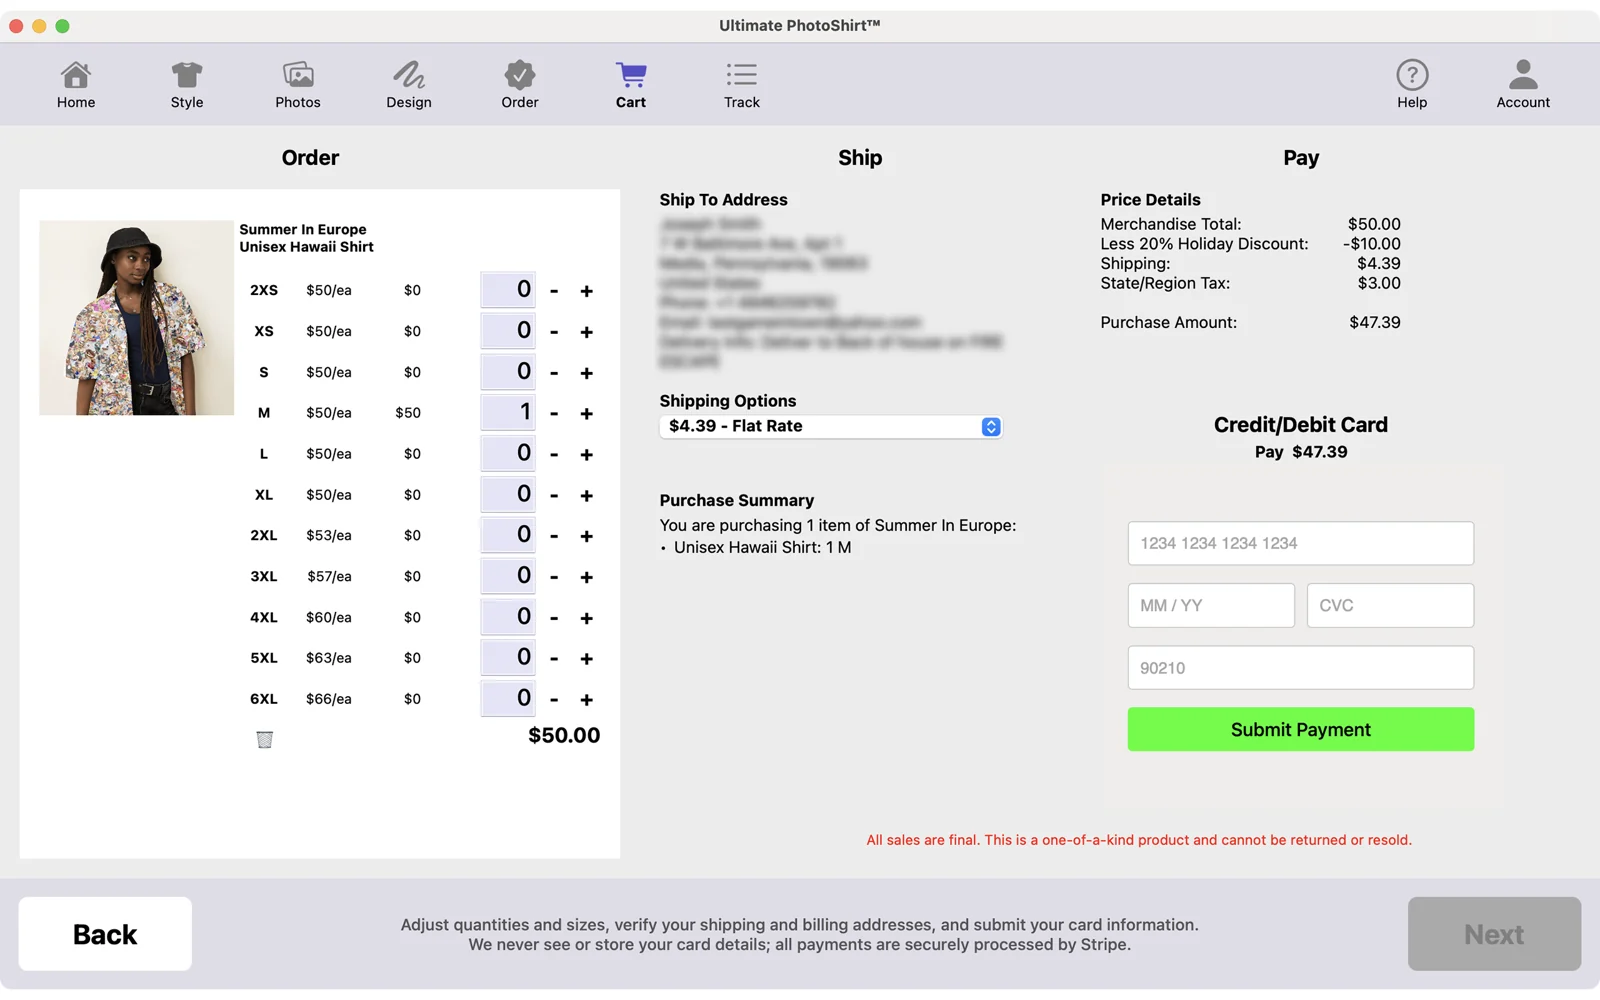Open the Account profile icon
Viewport: 1600px width, 1000px height.
coord(1523,85)
